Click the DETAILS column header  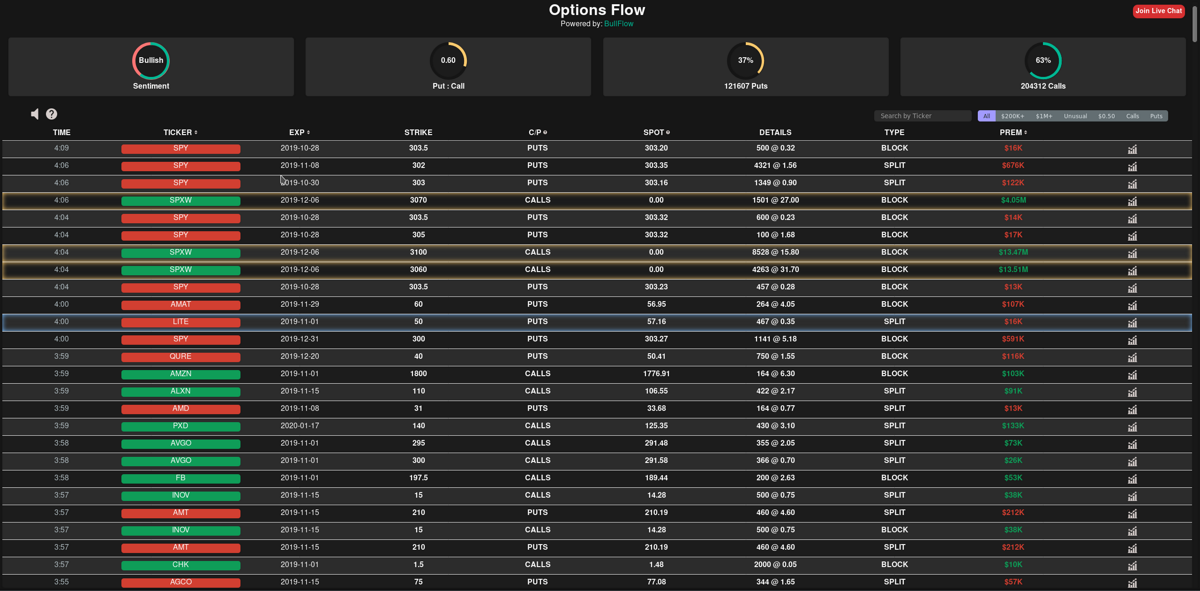(x=775, y=132)
